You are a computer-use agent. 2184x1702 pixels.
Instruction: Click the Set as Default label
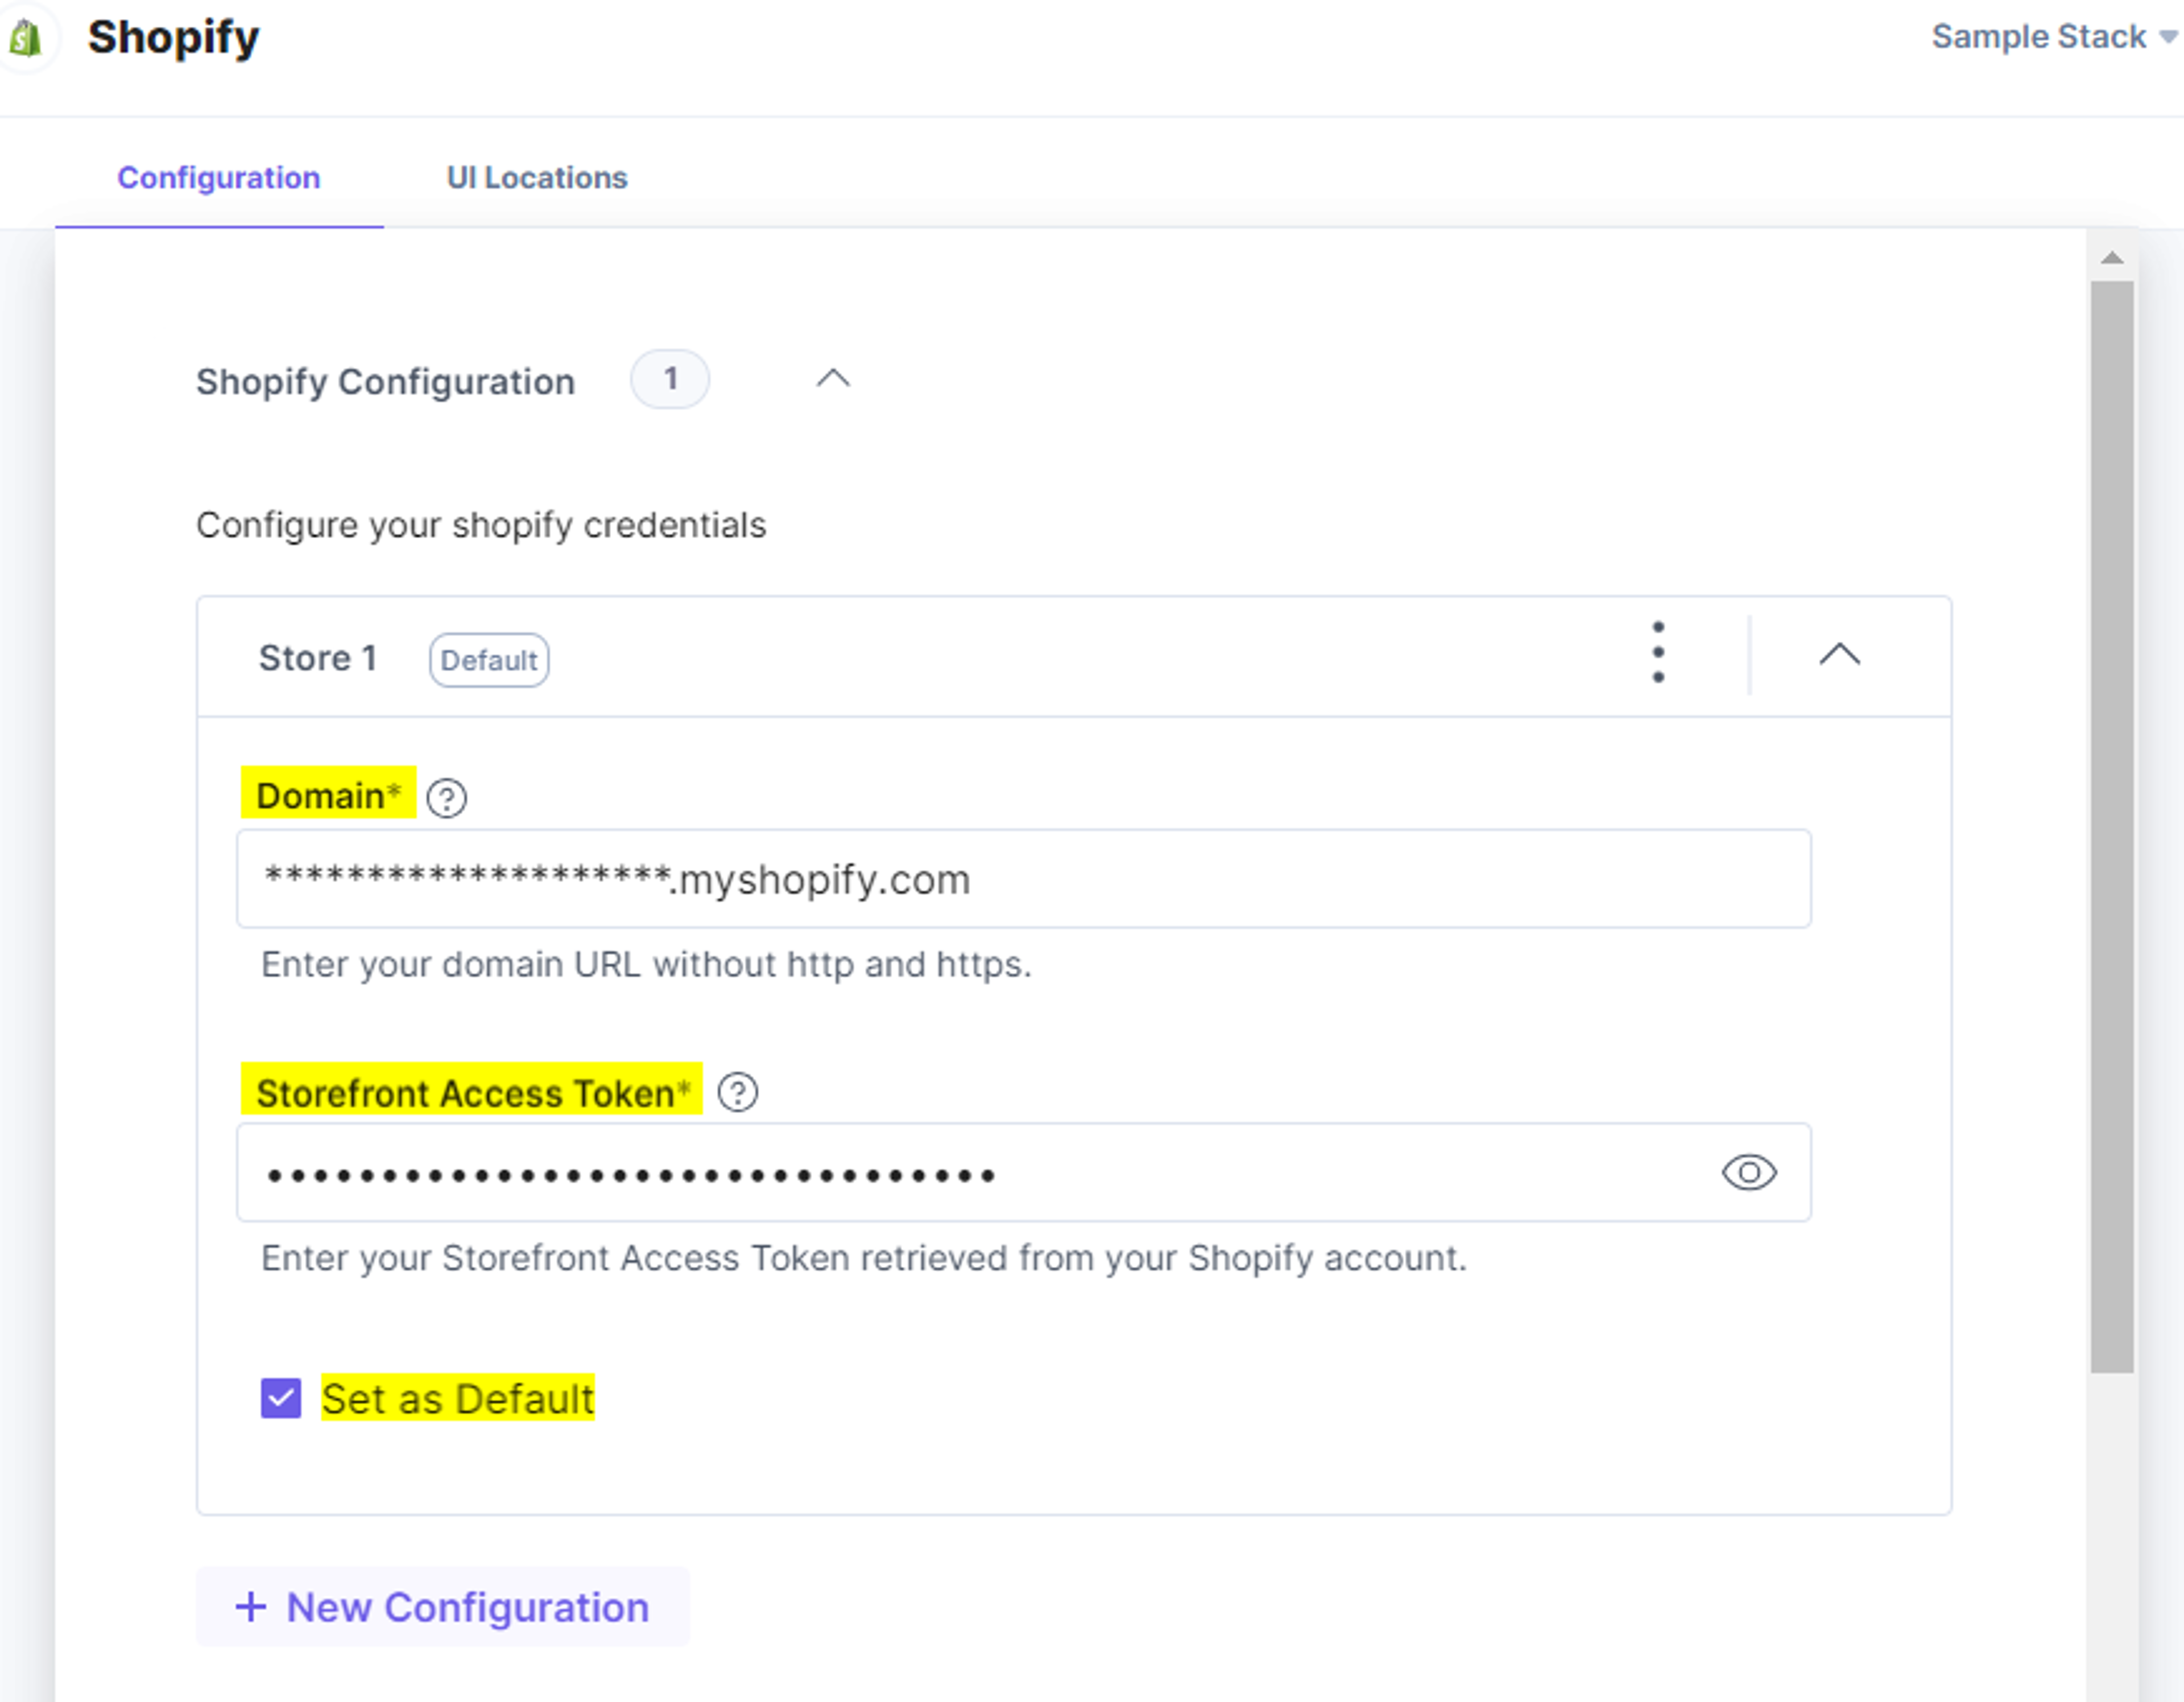point(458,1398)
